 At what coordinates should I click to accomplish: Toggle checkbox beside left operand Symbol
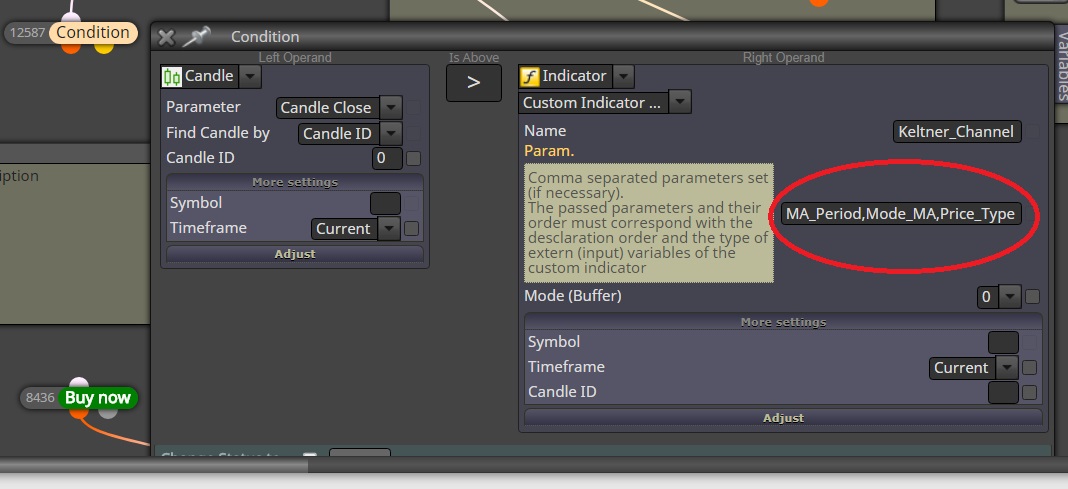413,203
